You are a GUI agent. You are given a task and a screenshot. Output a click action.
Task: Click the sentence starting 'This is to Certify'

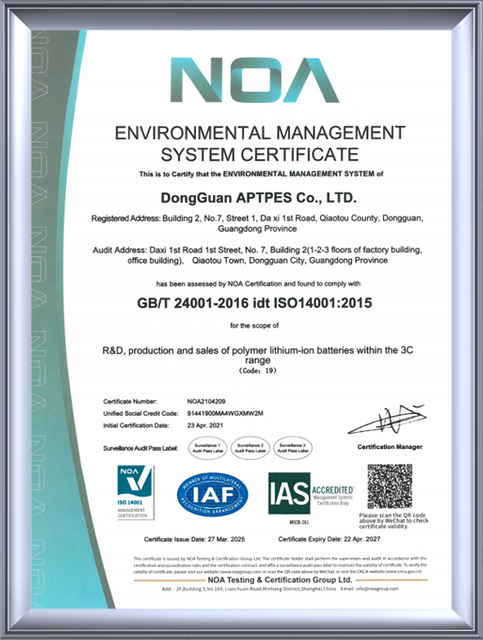(x=261, y=174)
